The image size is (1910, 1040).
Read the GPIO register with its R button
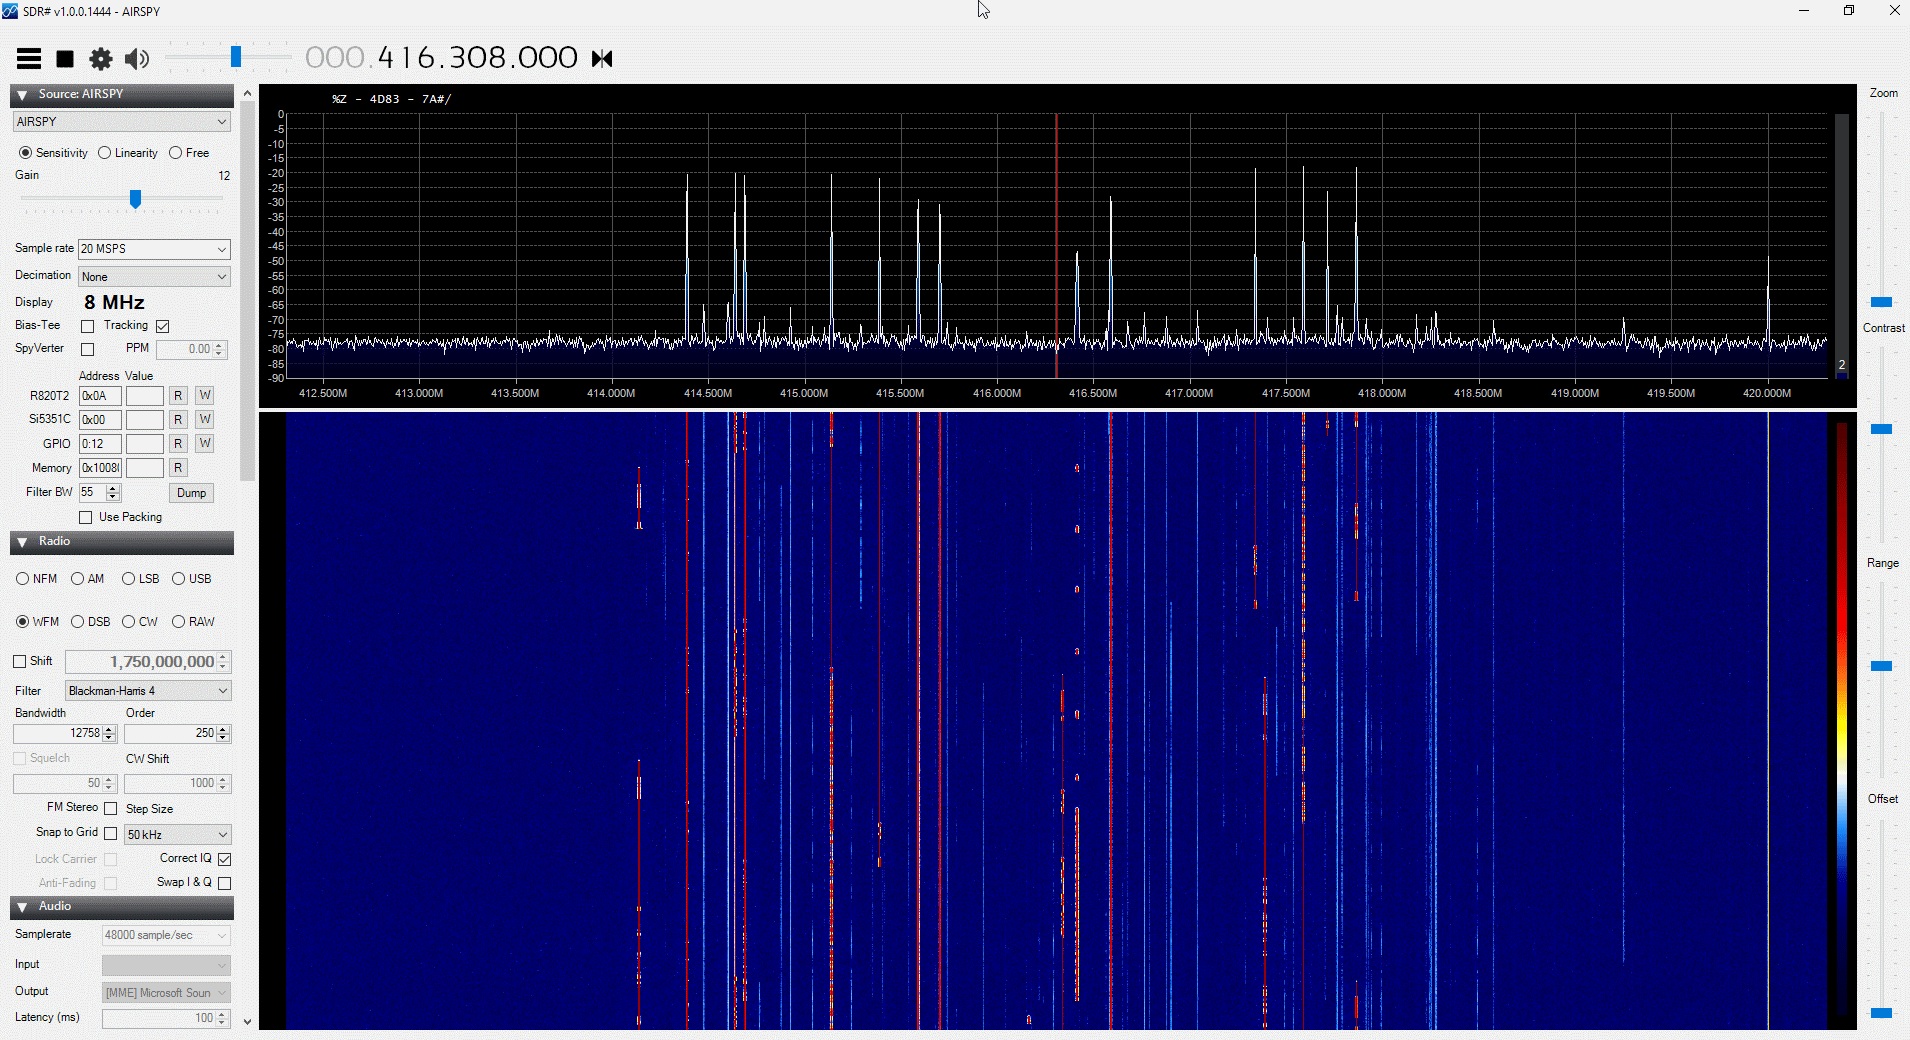coord(177,443)
